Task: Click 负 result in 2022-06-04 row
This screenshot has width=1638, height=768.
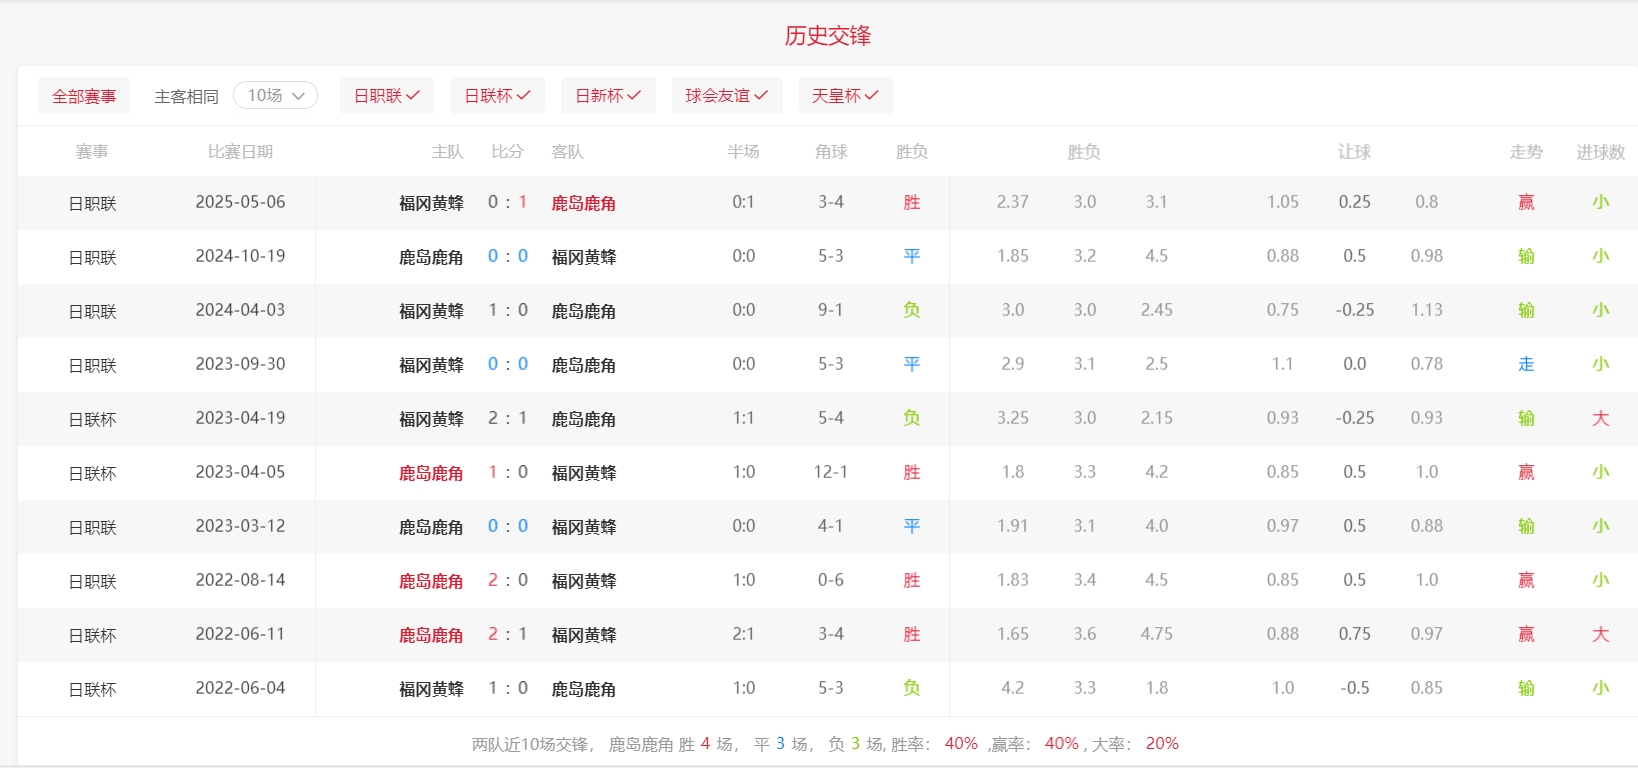Action: click(911, 688)
